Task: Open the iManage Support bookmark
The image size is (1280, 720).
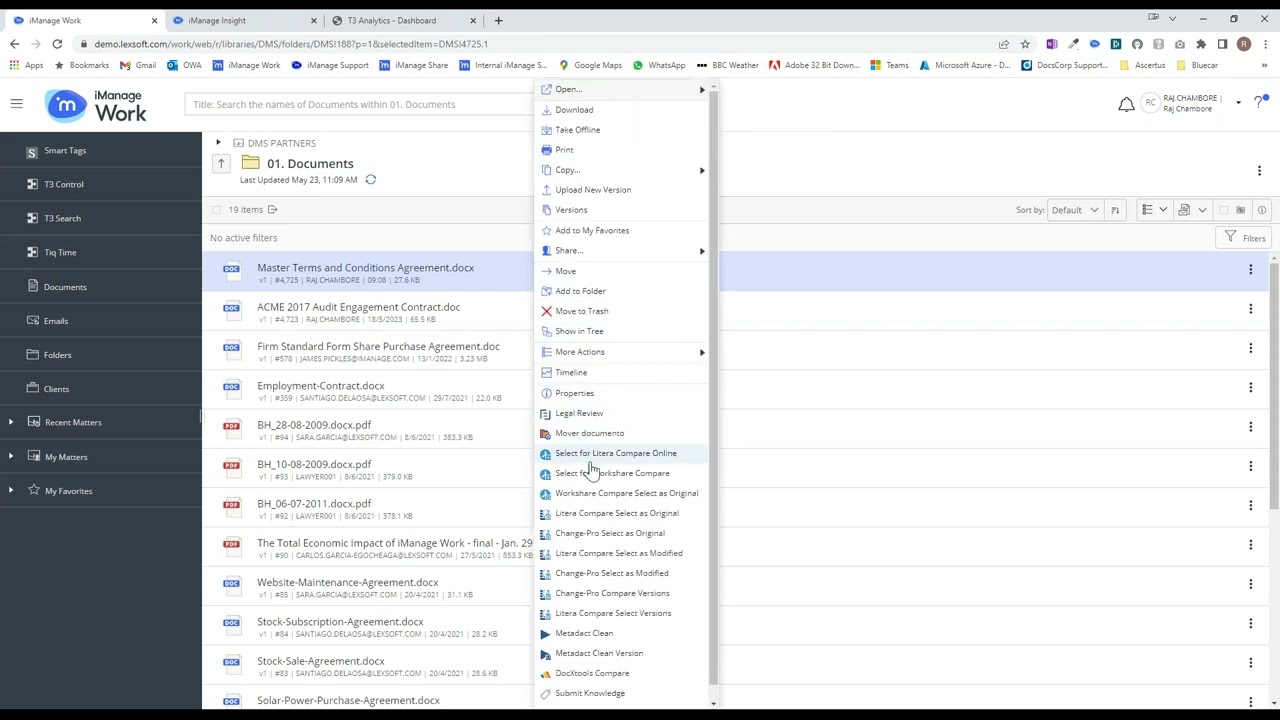Action: click(x=330, y=66)
